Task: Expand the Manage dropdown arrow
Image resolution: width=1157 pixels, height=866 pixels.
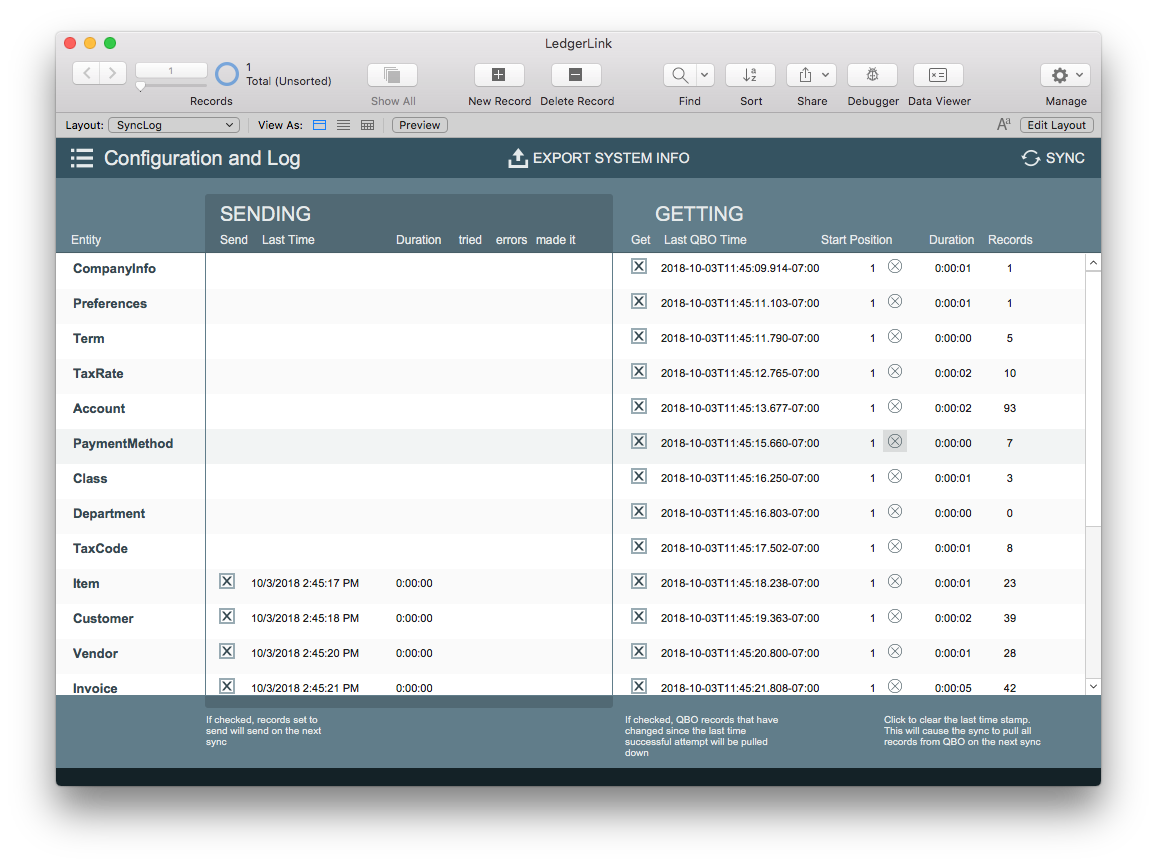Action: pos(1080,75)
